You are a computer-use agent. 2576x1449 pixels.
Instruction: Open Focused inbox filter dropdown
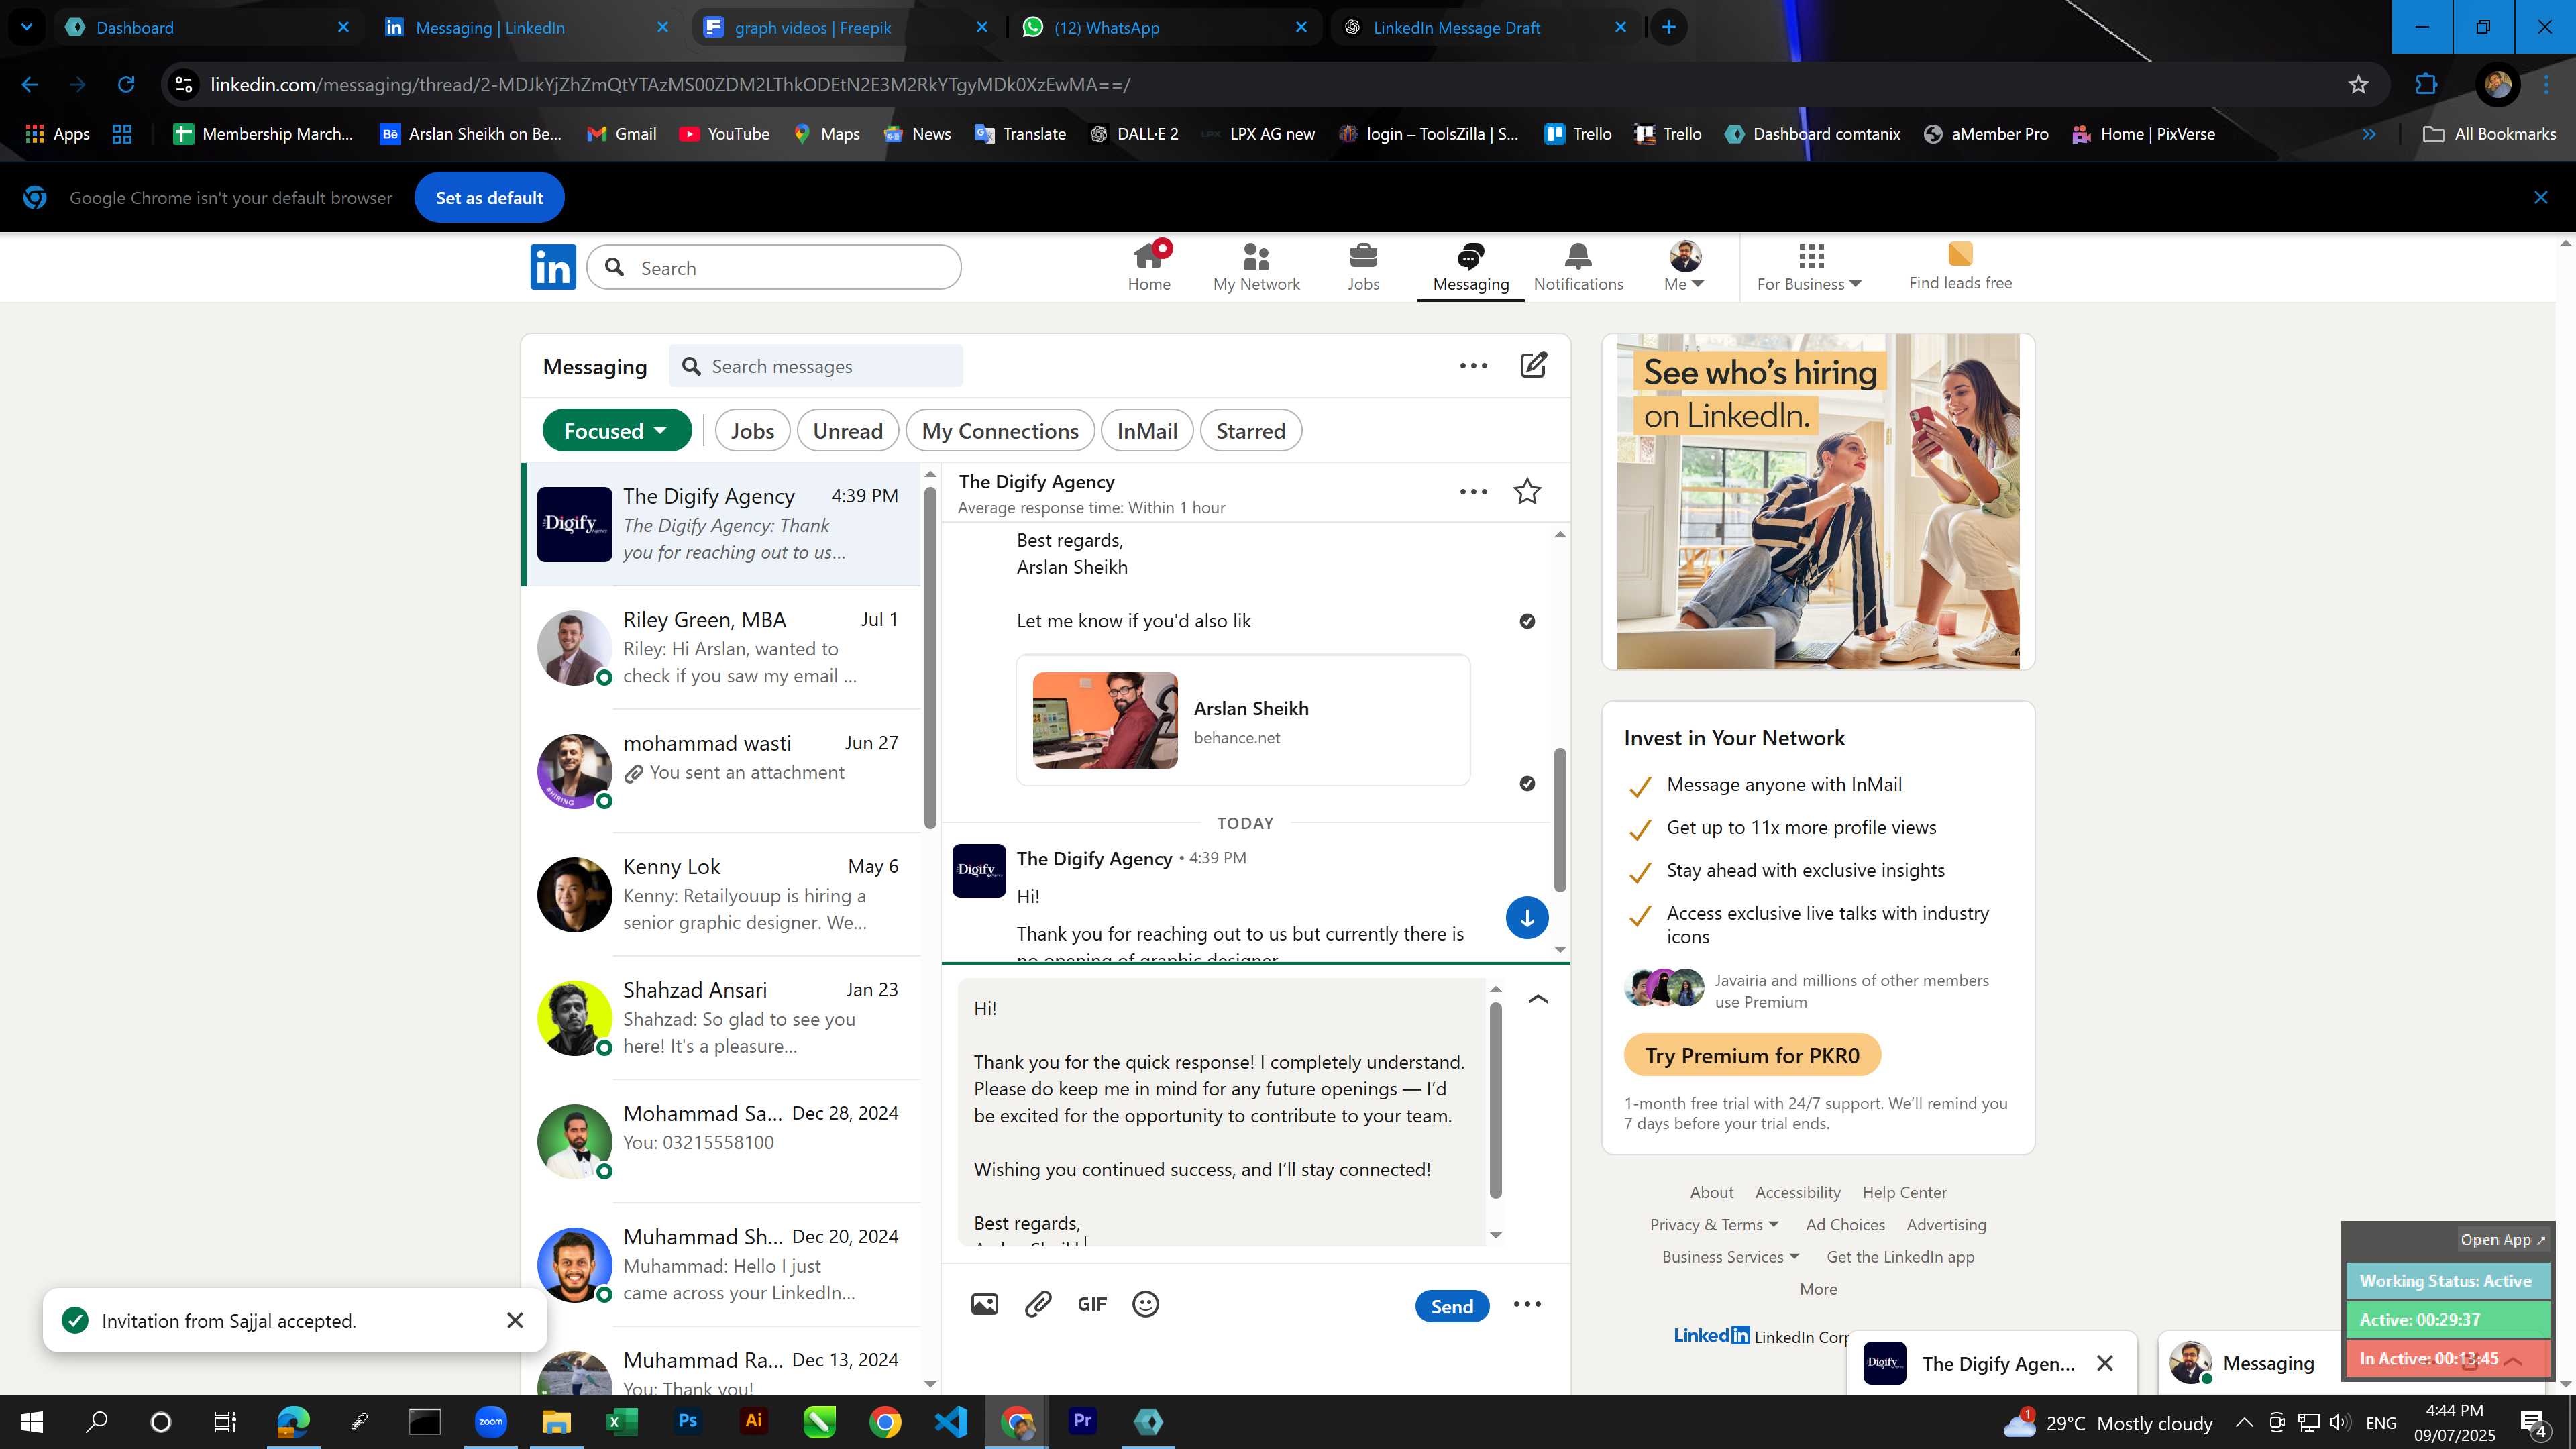pyautogui.click(x=616, y=431)
